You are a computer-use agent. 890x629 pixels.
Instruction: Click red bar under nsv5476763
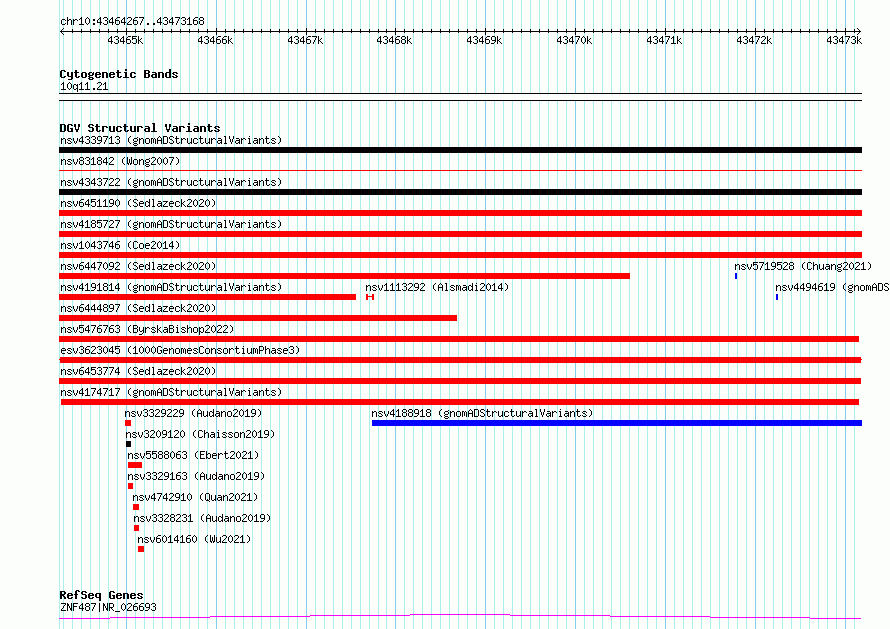click(459, 339)
